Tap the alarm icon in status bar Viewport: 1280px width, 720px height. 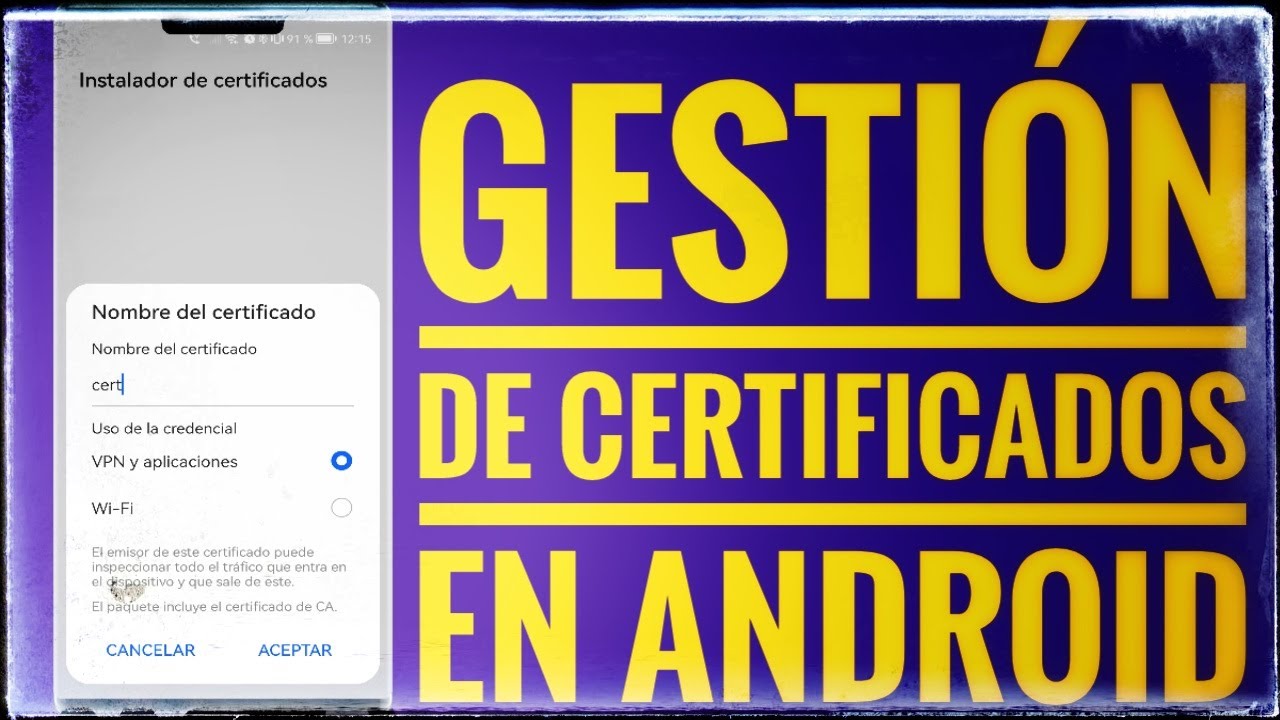tap(249, 39)
